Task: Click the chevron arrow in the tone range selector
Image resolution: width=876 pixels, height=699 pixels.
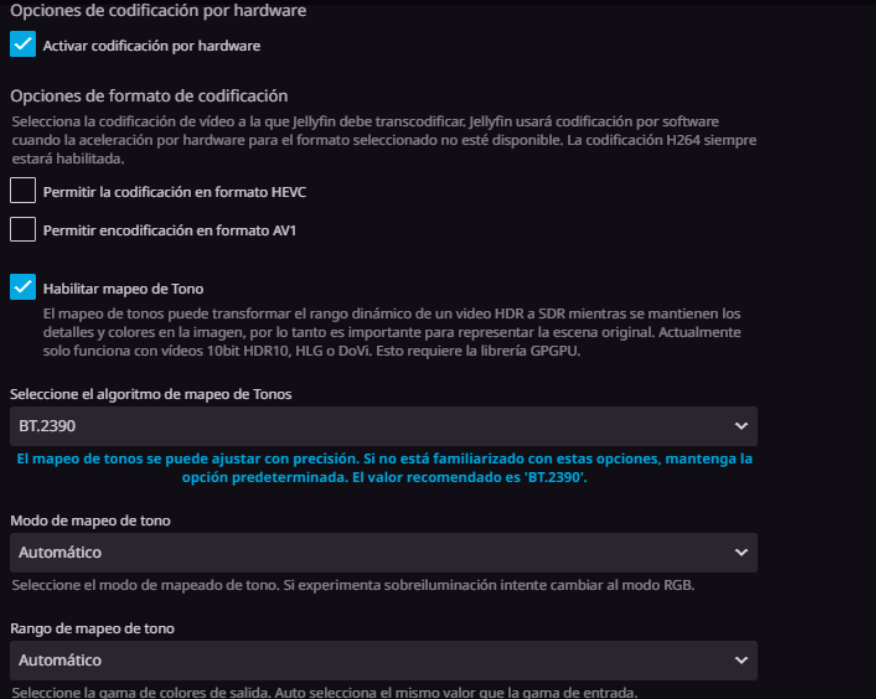Action: [741, 660]
